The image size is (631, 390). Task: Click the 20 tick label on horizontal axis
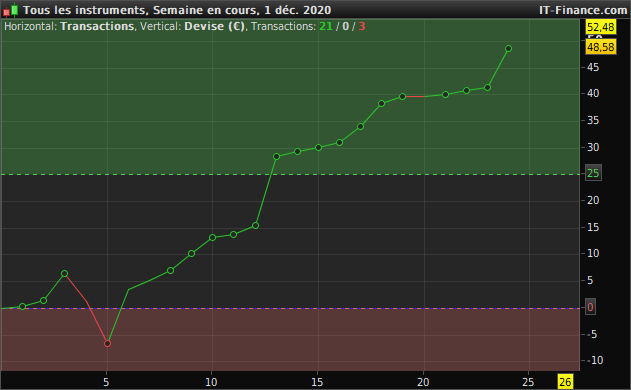coord(423,382)
